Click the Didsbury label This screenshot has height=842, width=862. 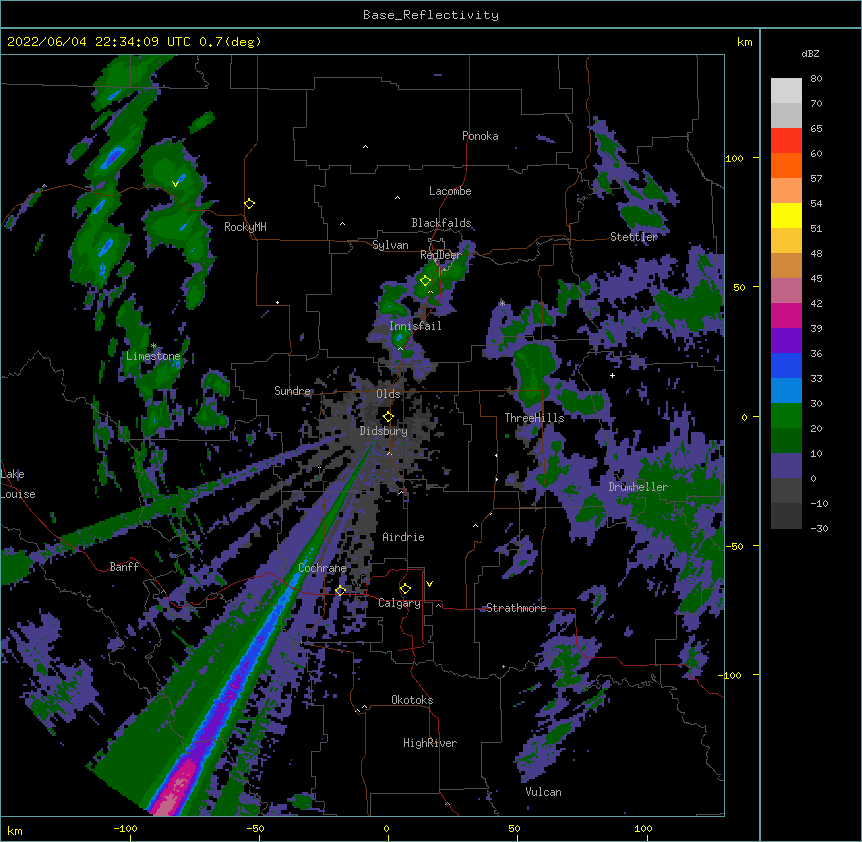pyautogui.click(x=383, y=431)
